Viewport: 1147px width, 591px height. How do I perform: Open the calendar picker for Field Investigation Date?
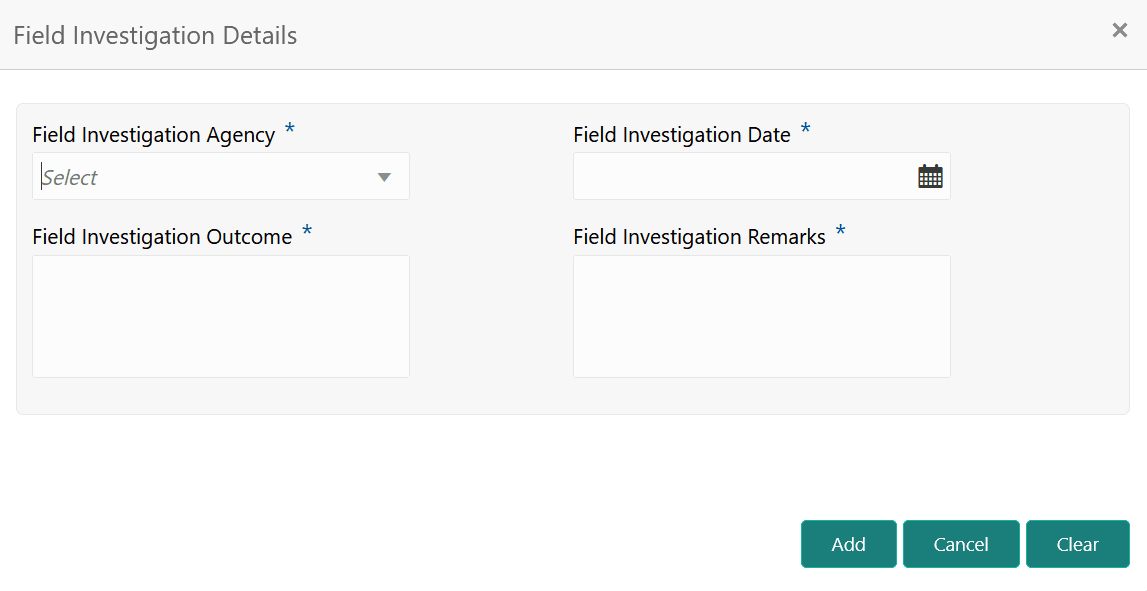point(930,175)
